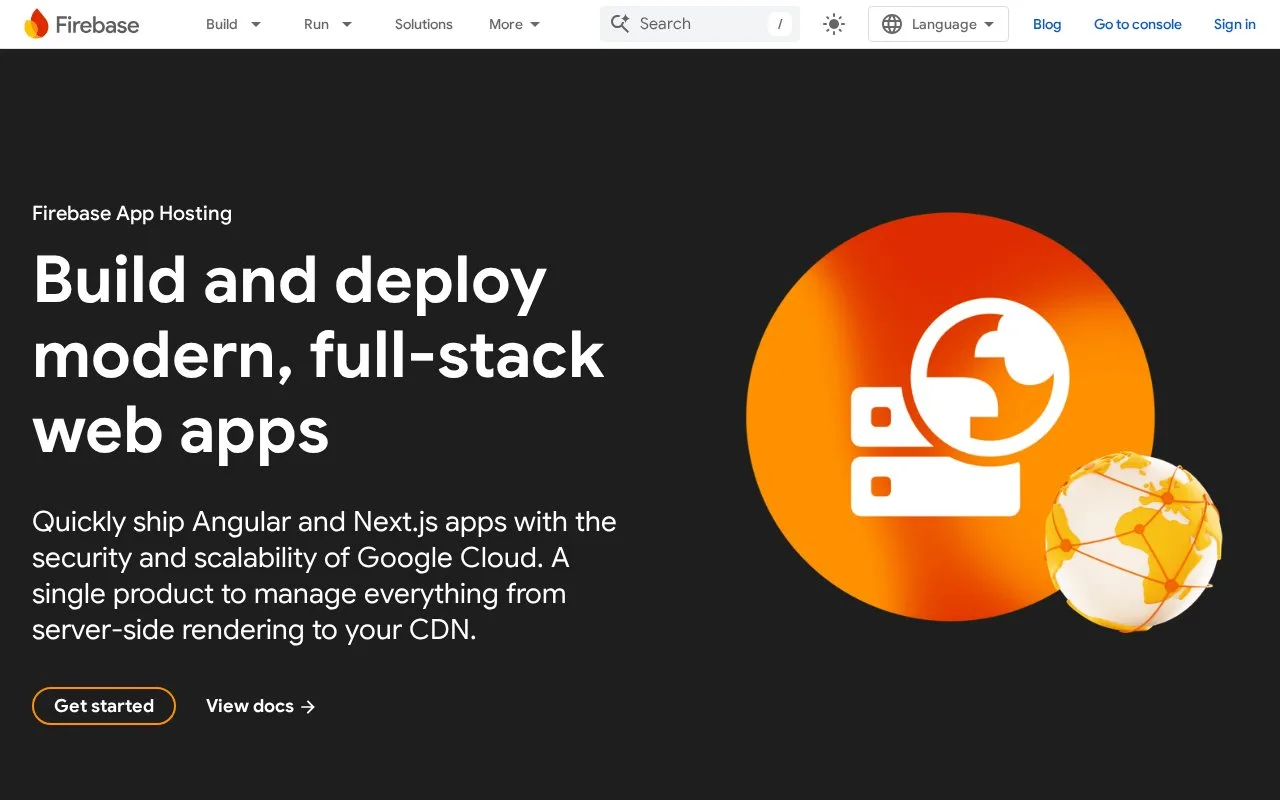Viewport: 1280px width, 800px height.
Task: Click the globe icon in Language selector
Action: pyautogui.click(x=892, y=24)
